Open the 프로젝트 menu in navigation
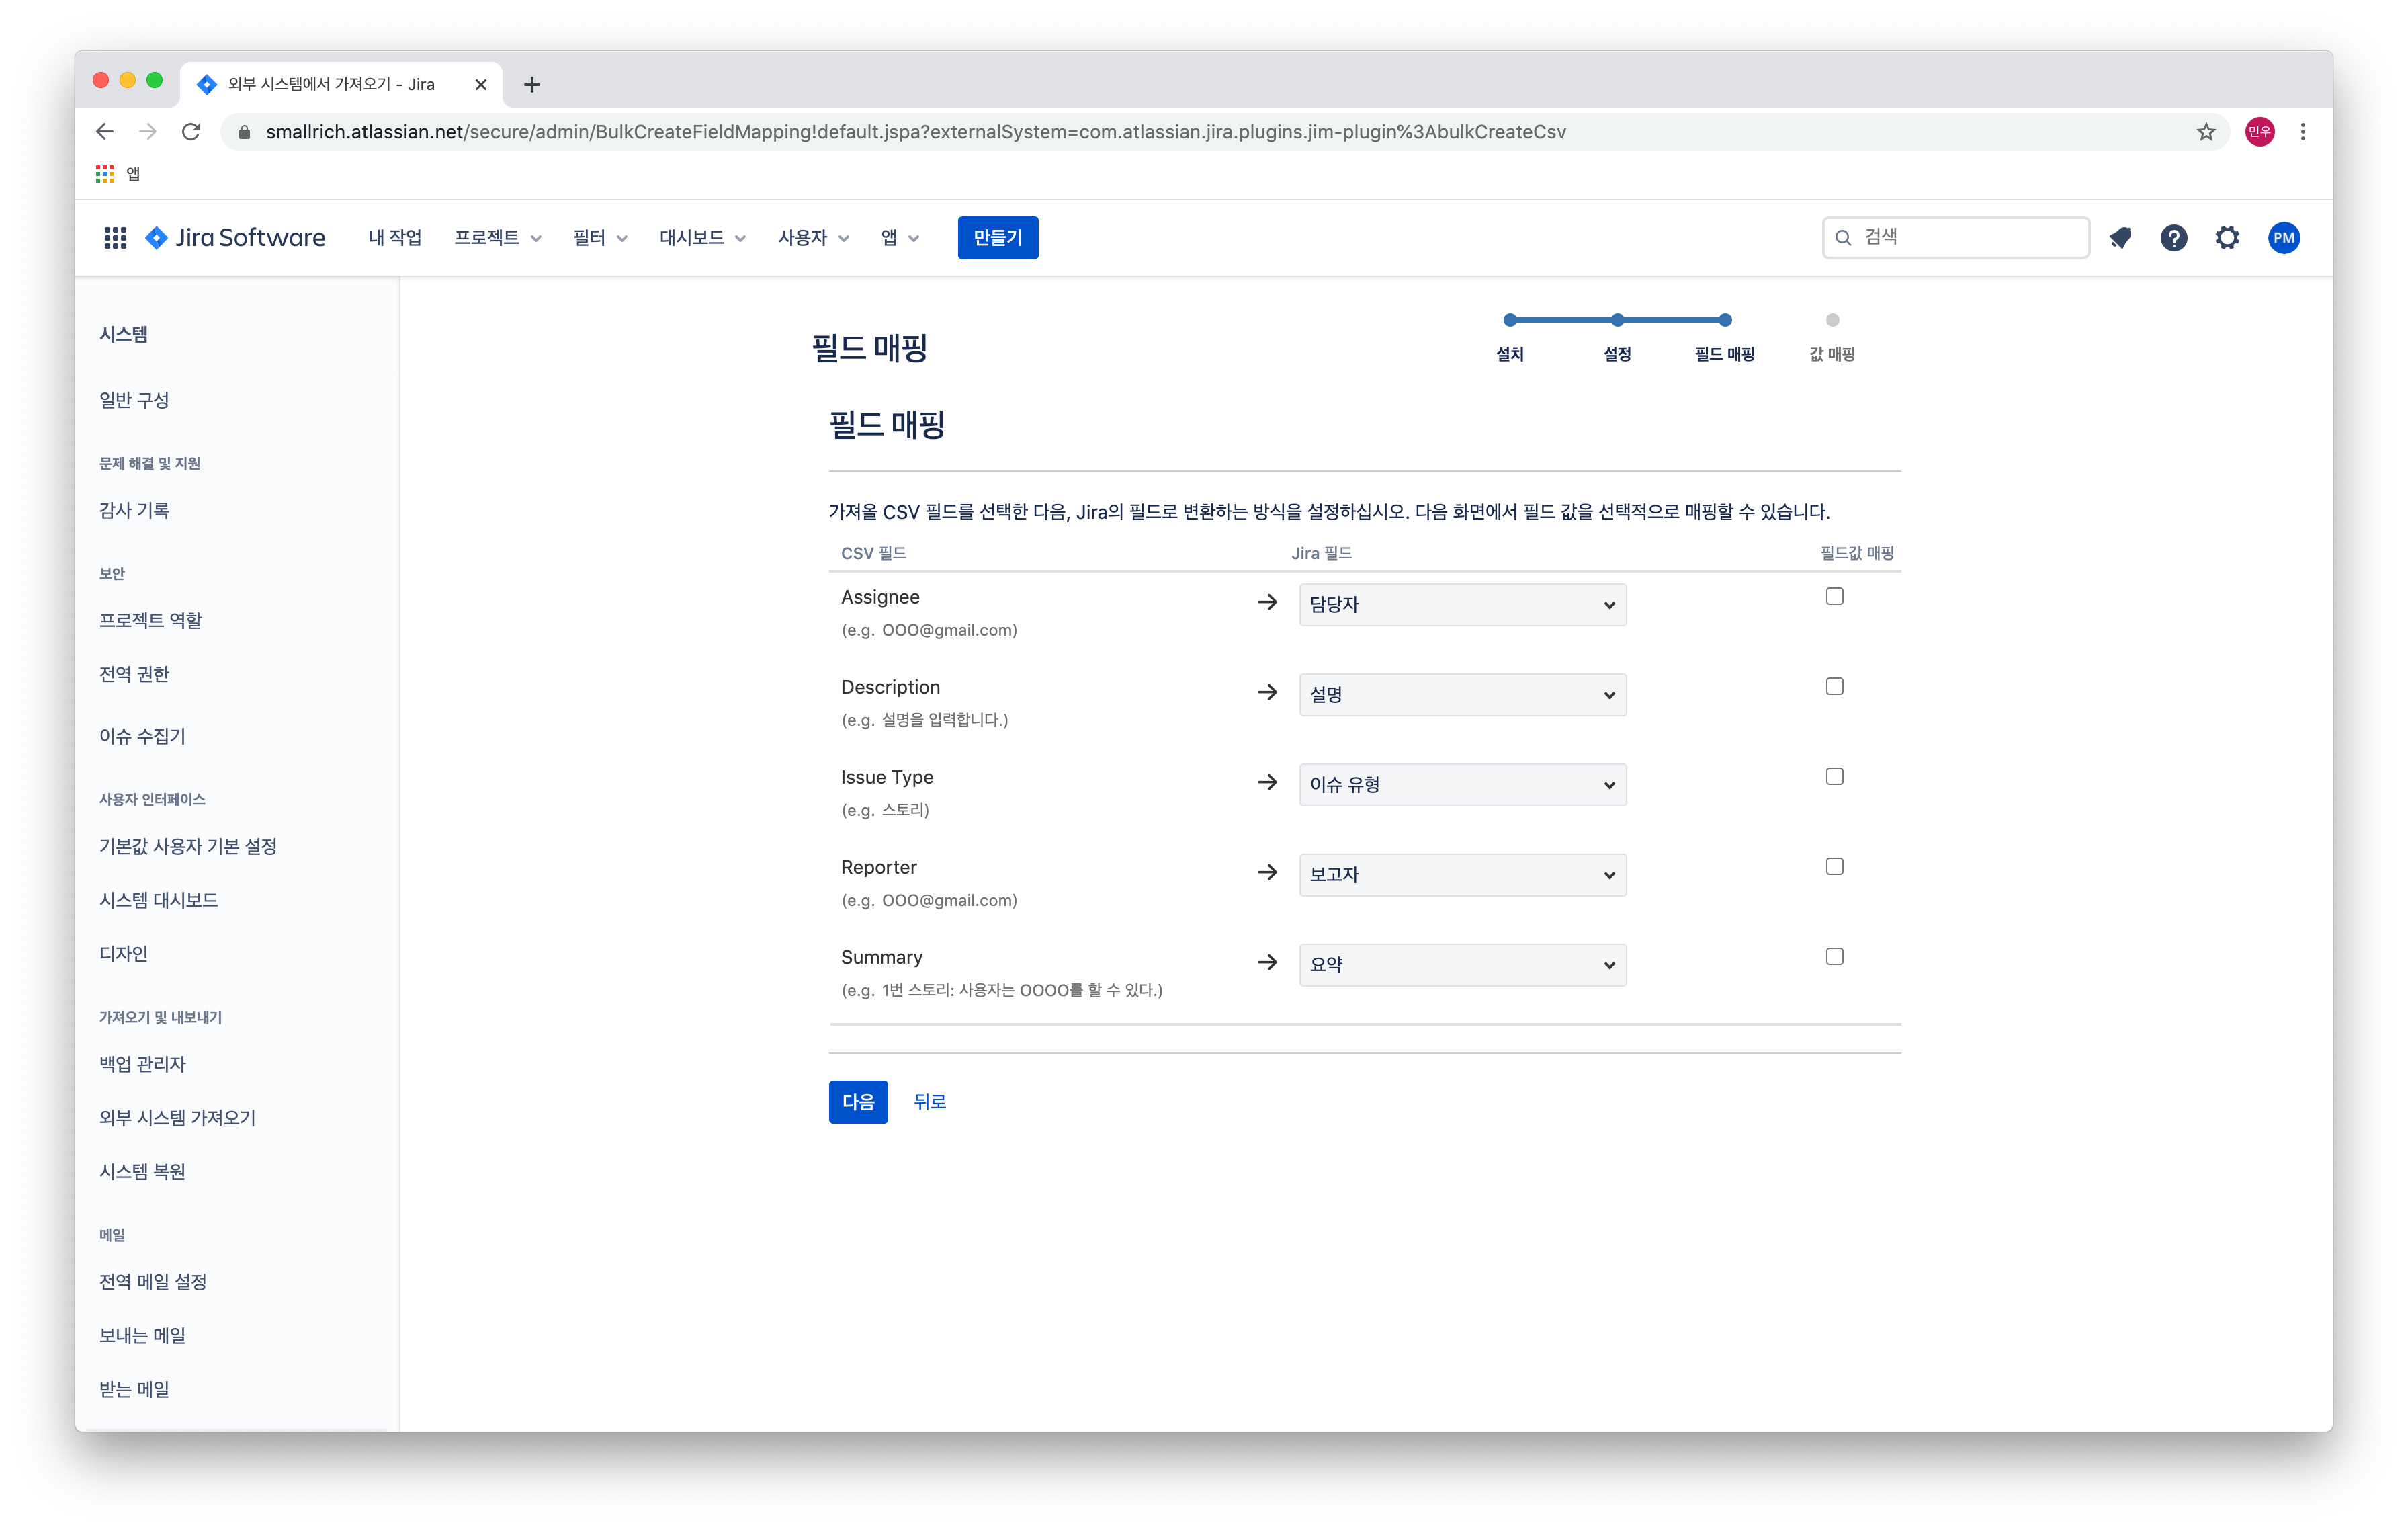2408x1531 pixels. (x=497, y=238)
